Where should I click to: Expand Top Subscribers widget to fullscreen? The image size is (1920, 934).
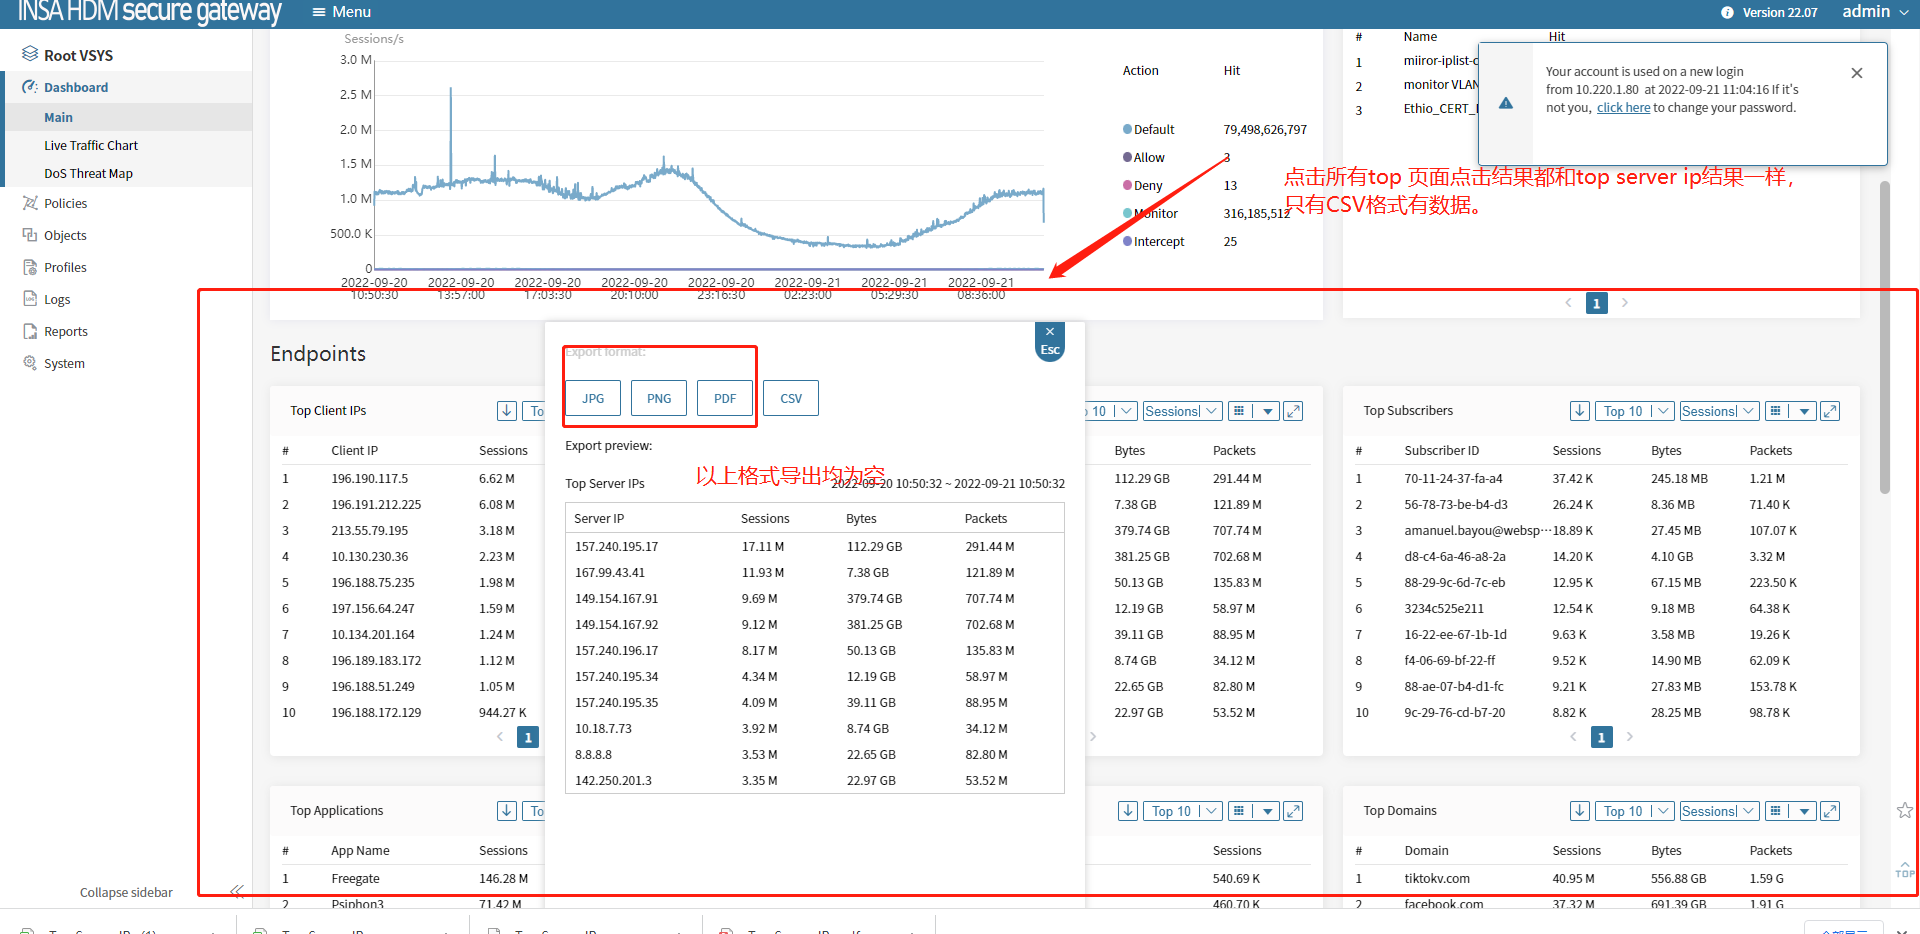(x=1830, y=411)
